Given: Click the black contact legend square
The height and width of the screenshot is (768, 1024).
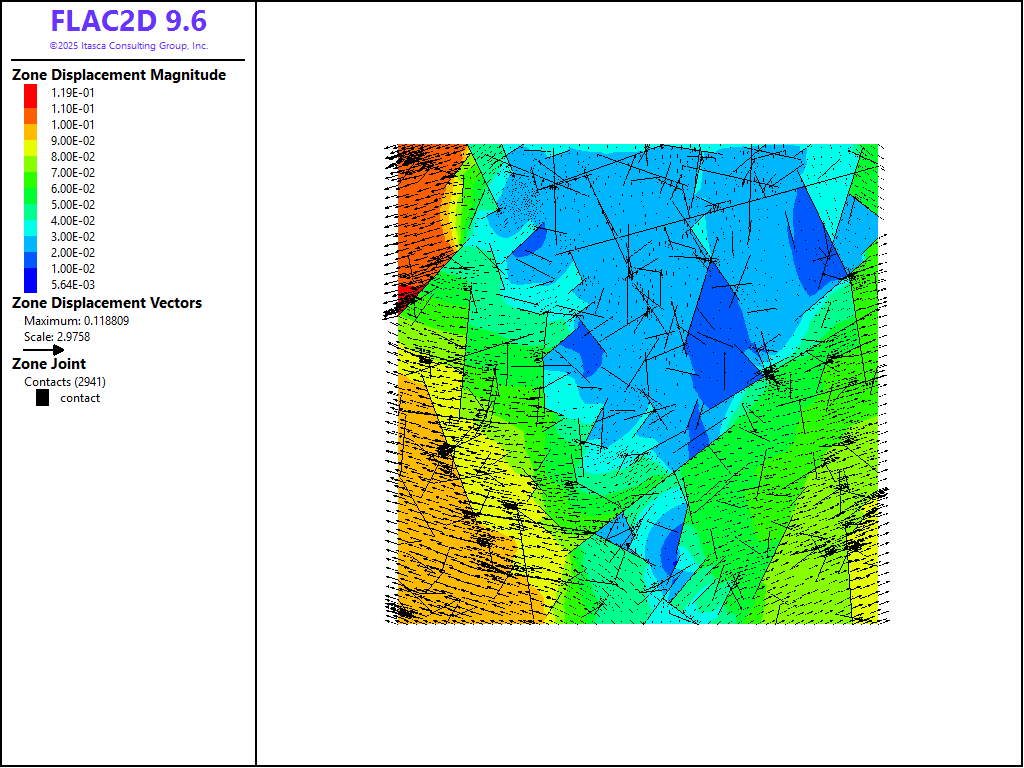Looking at the screenshot, I should point(42,398).
